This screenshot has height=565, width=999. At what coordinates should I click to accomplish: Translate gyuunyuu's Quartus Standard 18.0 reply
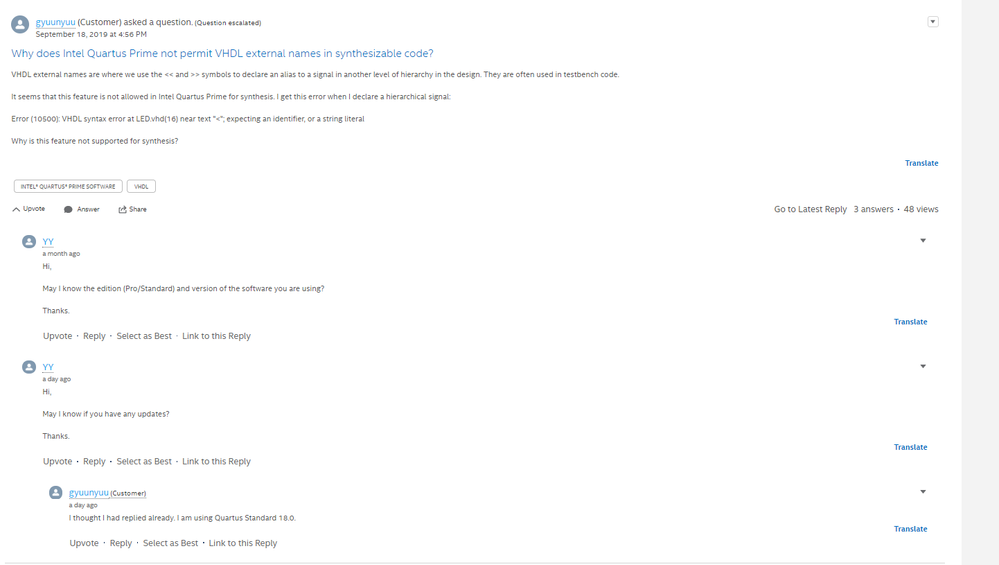click(910, 529)
